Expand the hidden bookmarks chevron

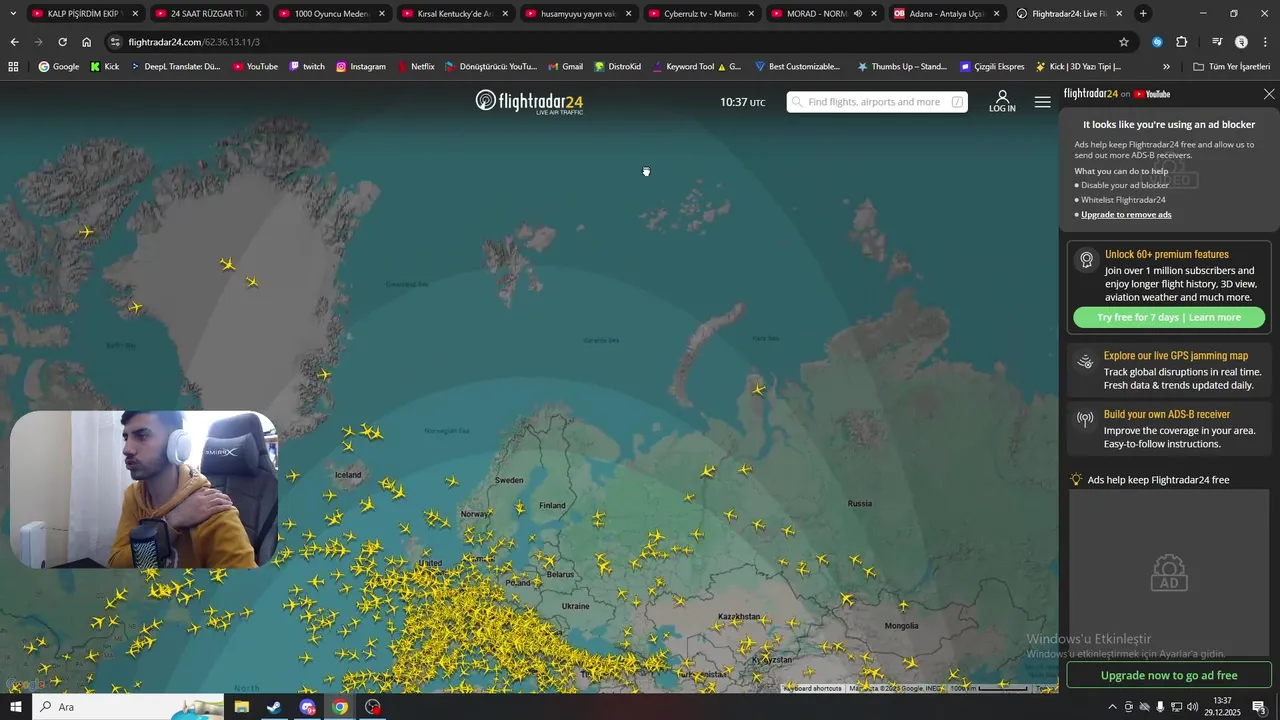[x=1166, y=67]
